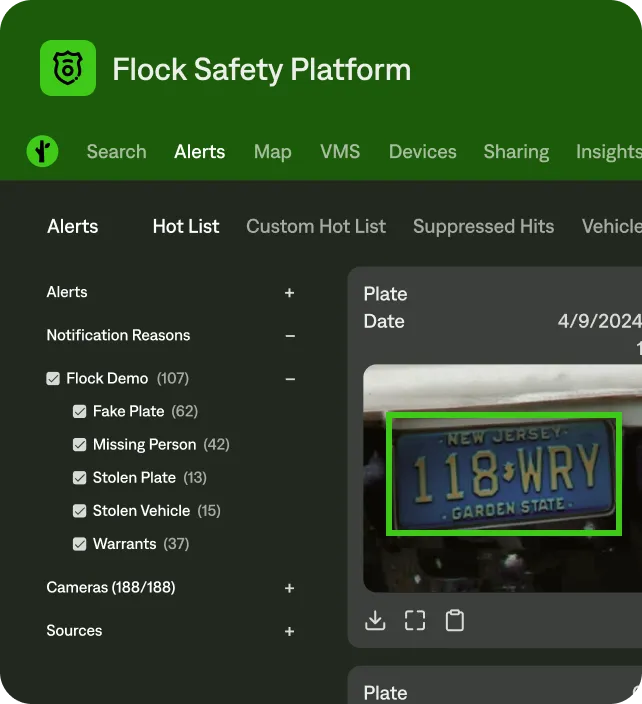Click the Sources label
The image size is (642, 704).
point(75,630)
